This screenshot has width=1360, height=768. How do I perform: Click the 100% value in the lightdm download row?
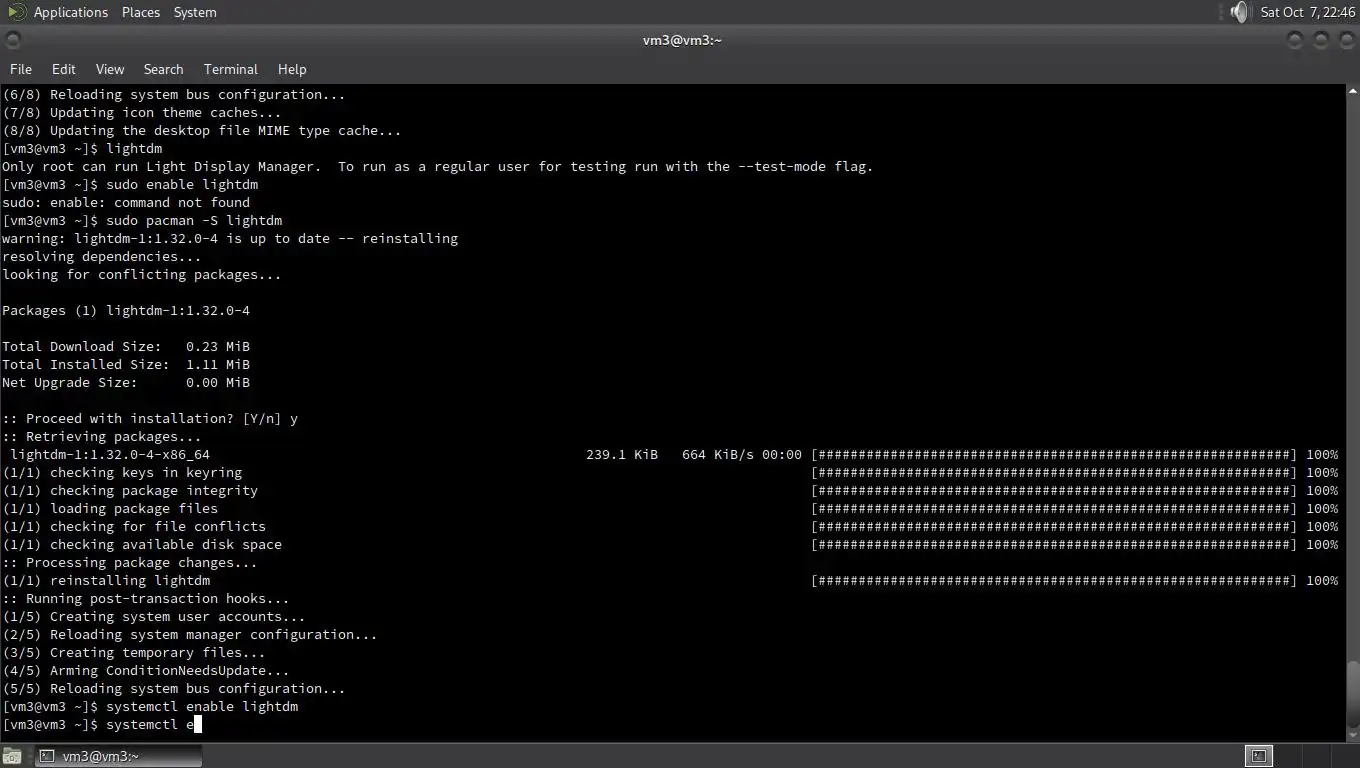1322,454
